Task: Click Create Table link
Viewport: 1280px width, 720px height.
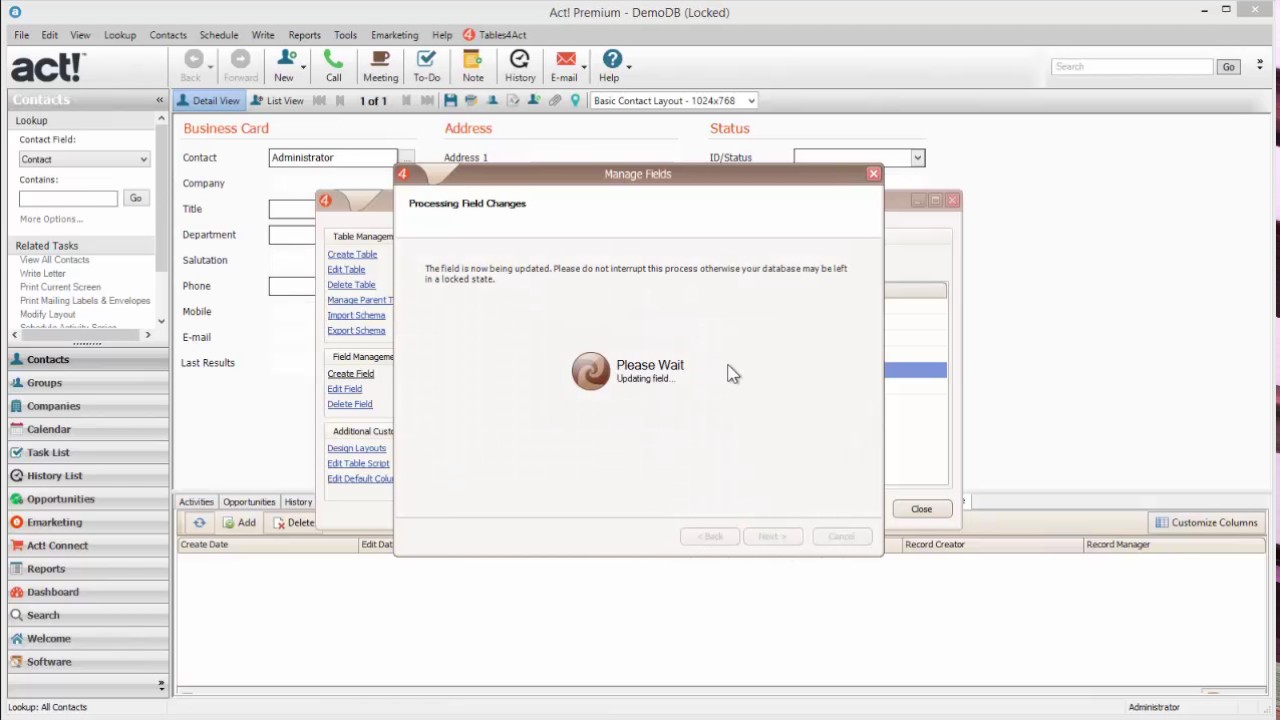Action: coord(352,254)
